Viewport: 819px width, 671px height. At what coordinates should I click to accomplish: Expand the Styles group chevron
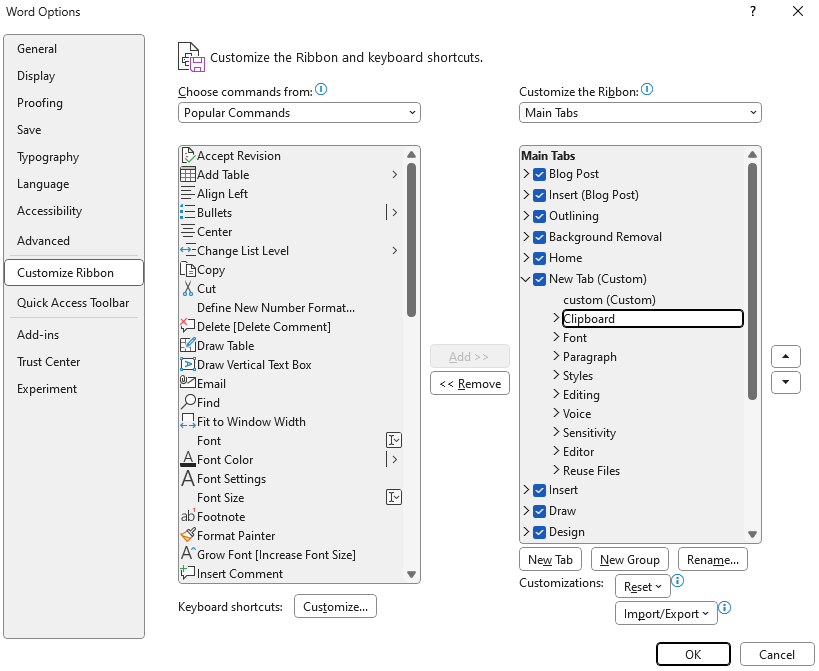(556, 374)
